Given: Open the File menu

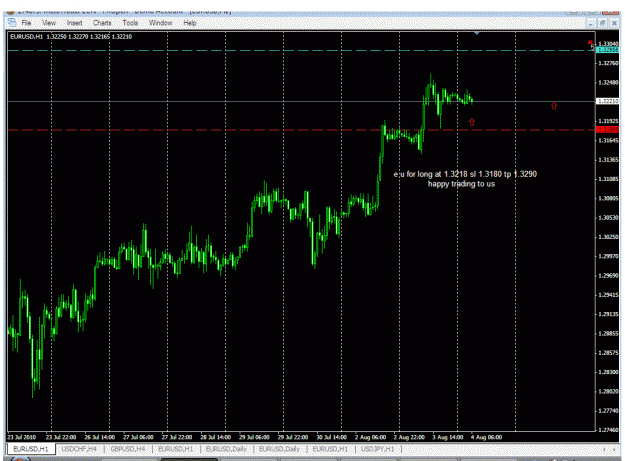Looking at the screenshot, I should tap(26, 23).
